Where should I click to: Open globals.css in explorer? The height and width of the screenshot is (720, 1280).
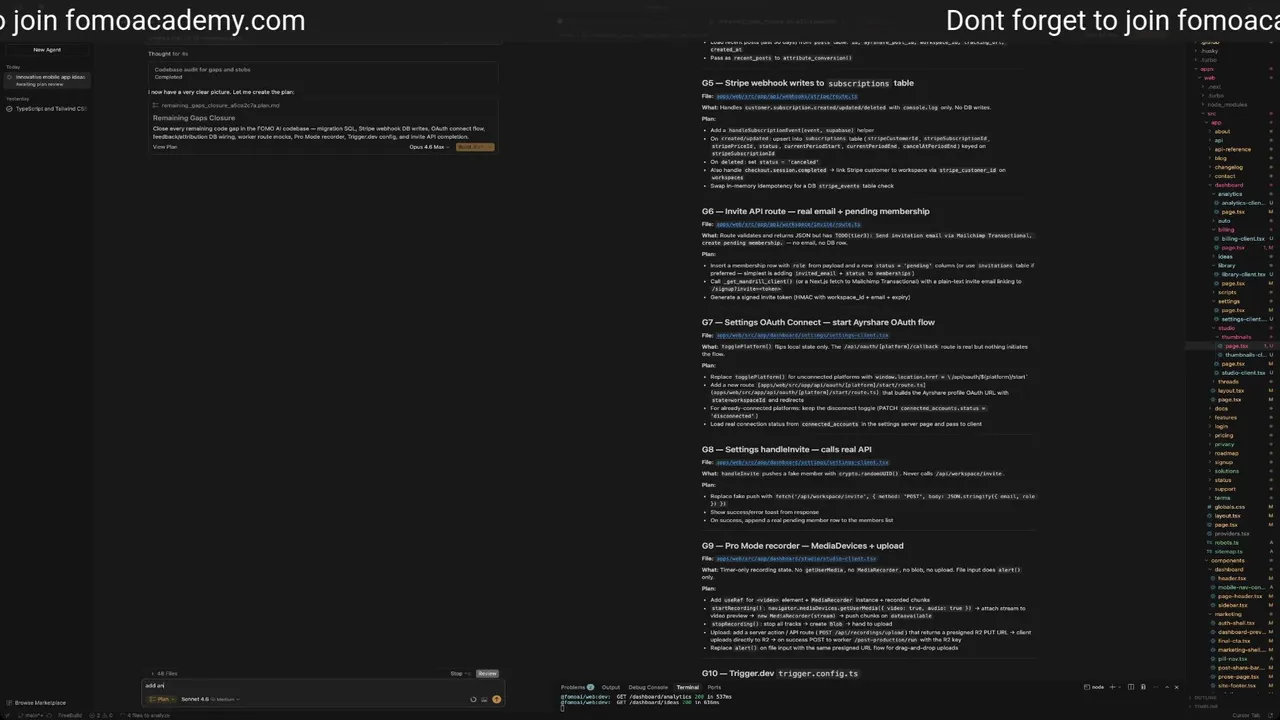(1229, 507)
